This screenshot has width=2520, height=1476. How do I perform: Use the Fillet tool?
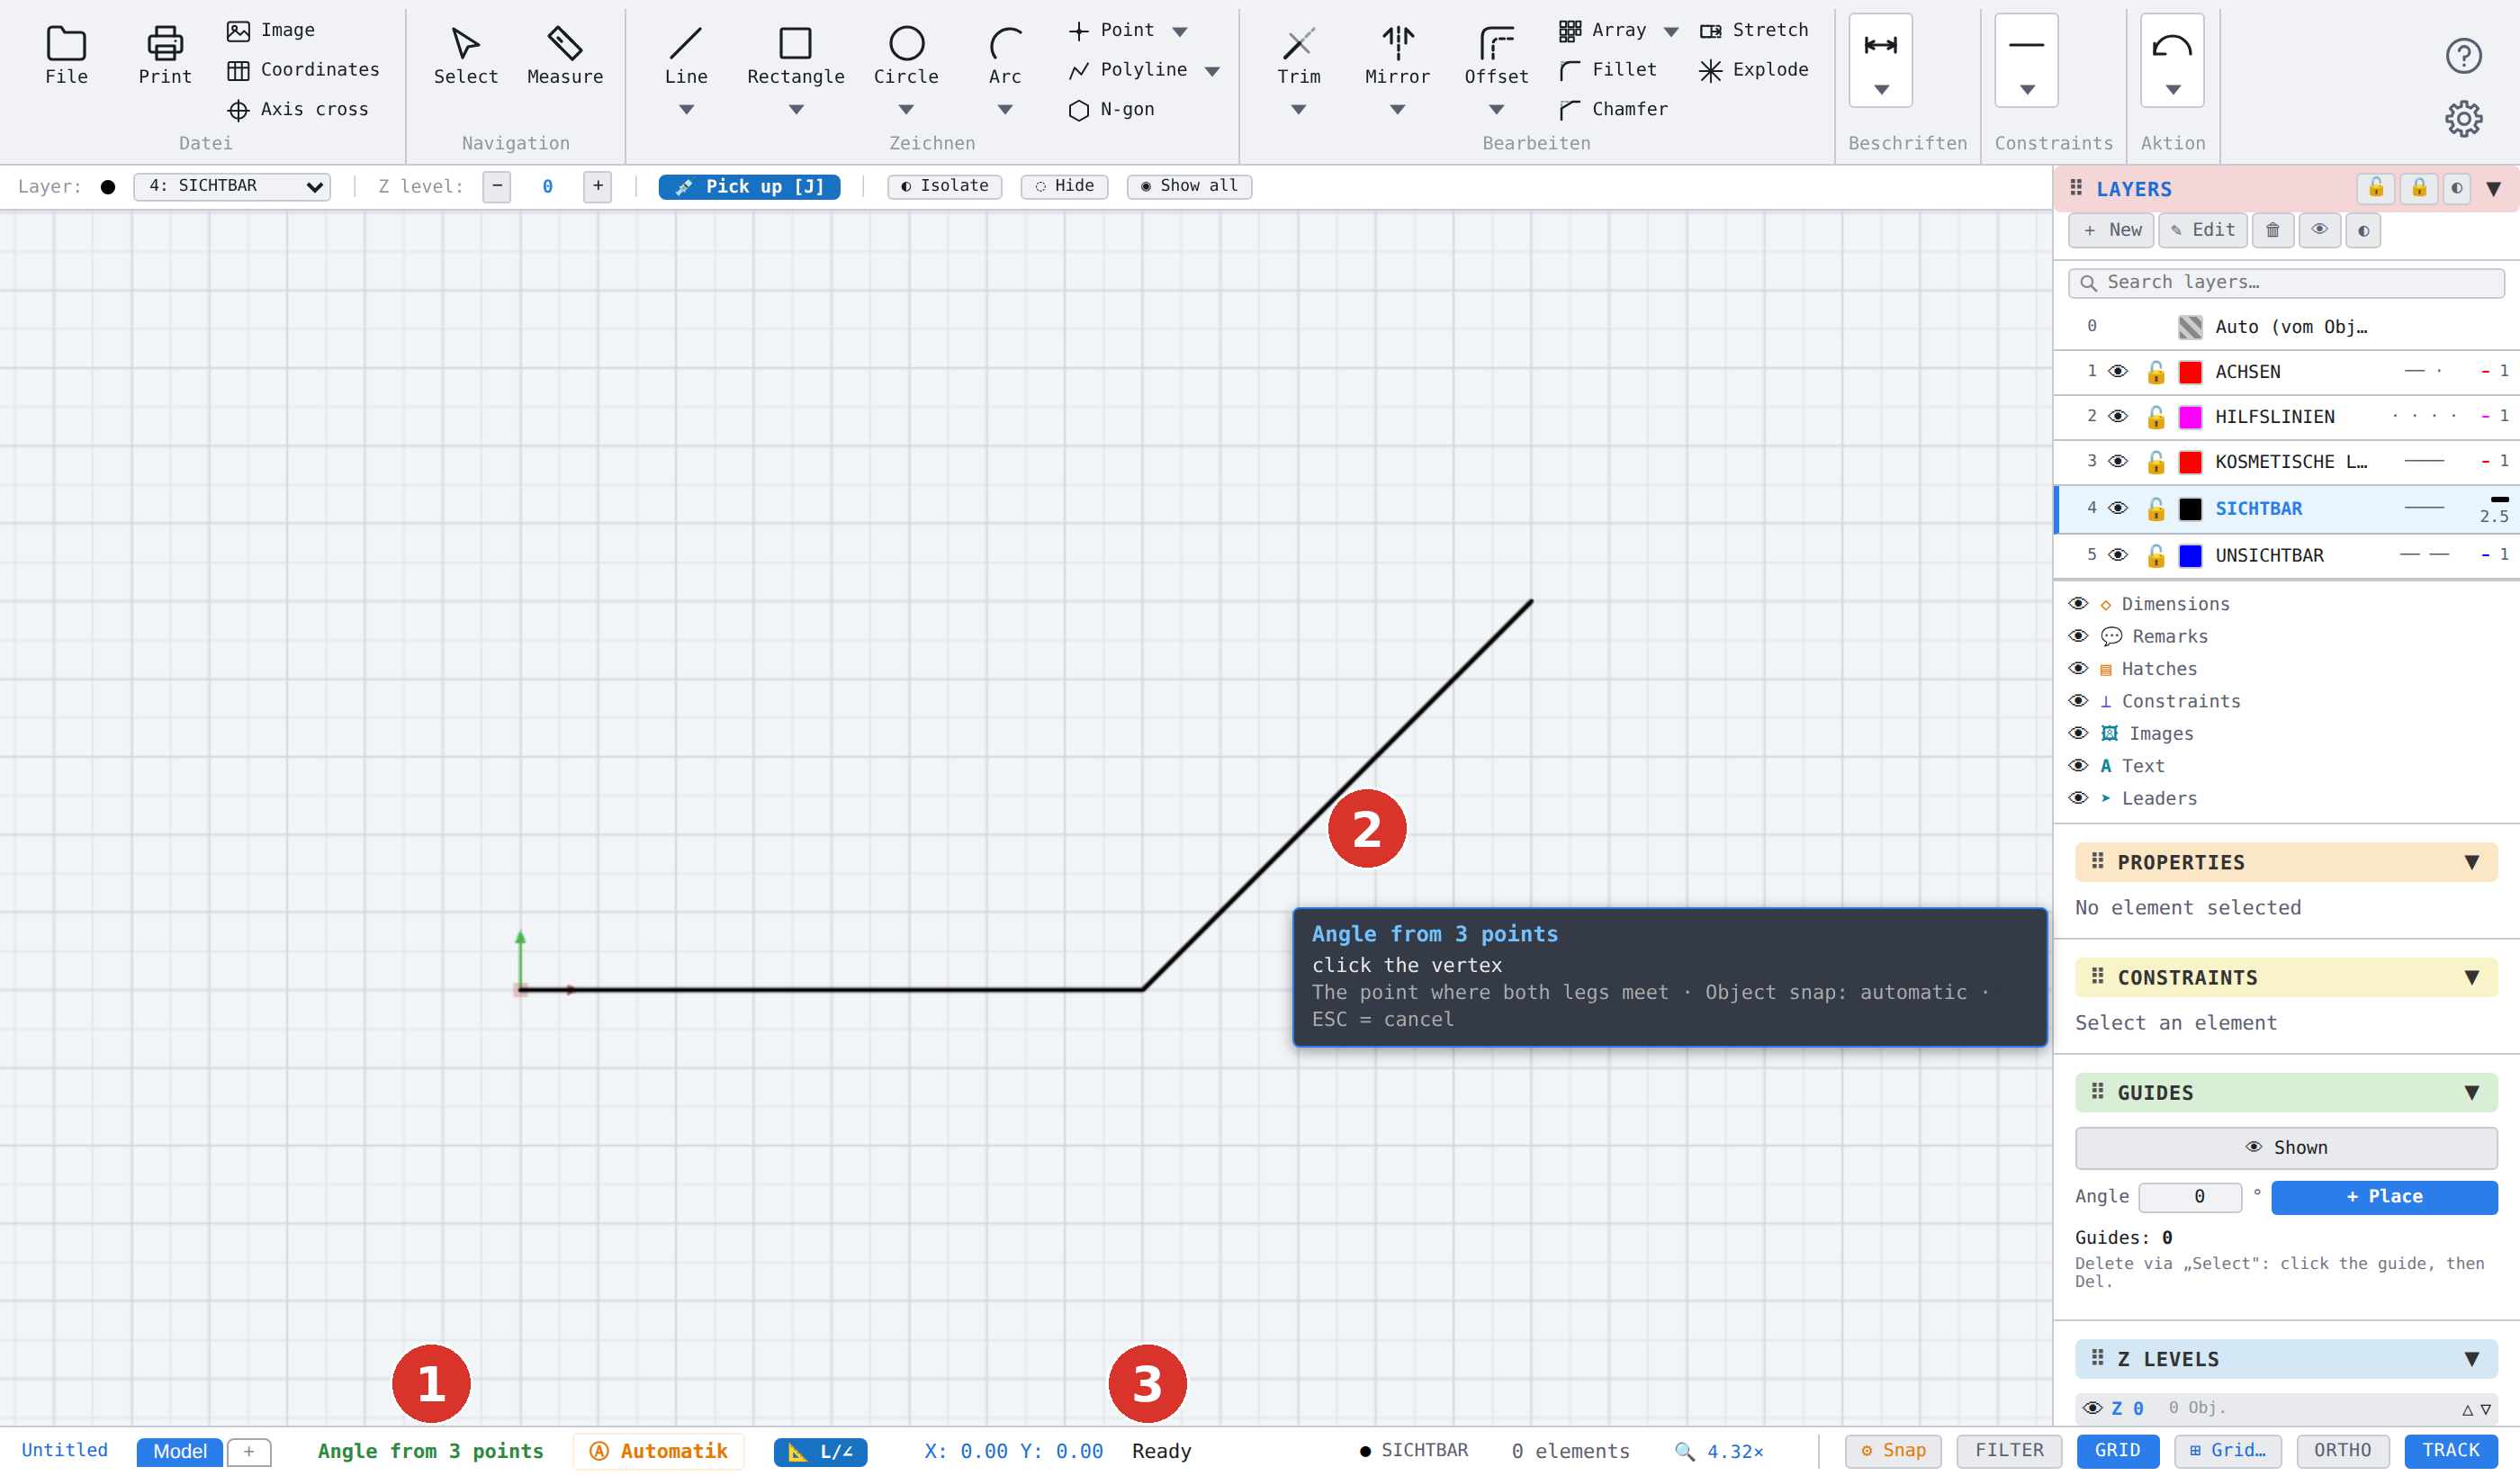(1608, 70)
